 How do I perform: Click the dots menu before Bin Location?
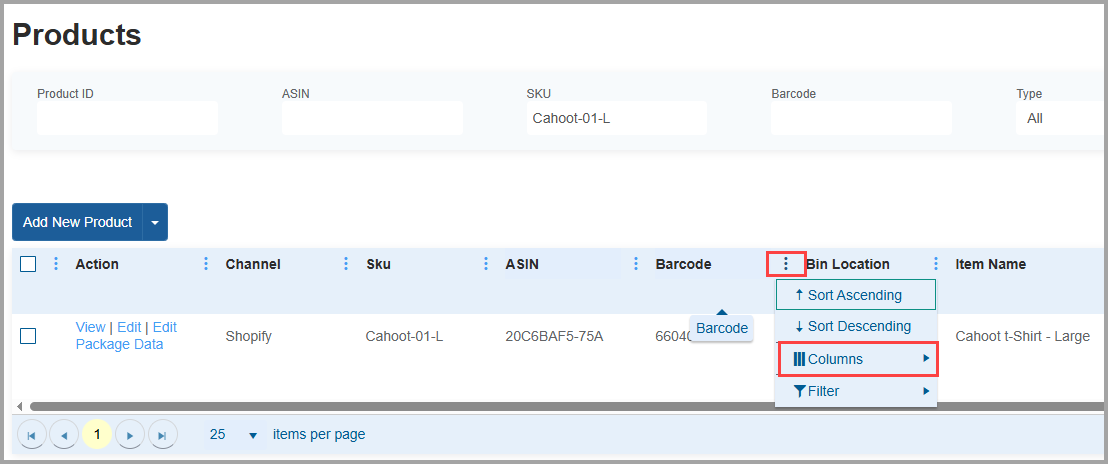click(786, 264)
